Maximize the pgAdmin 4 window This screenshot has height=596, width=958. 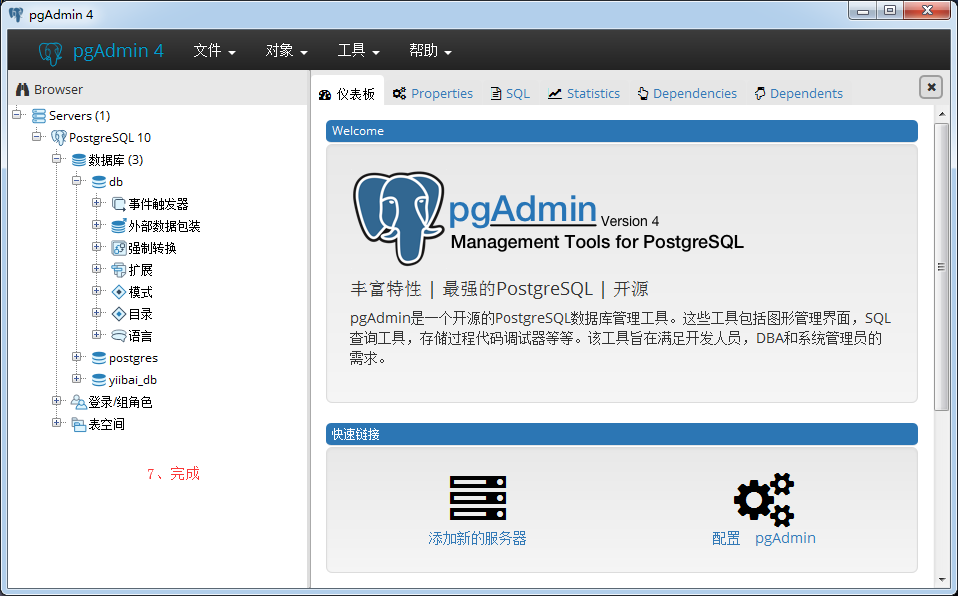(x=890, y=10)
